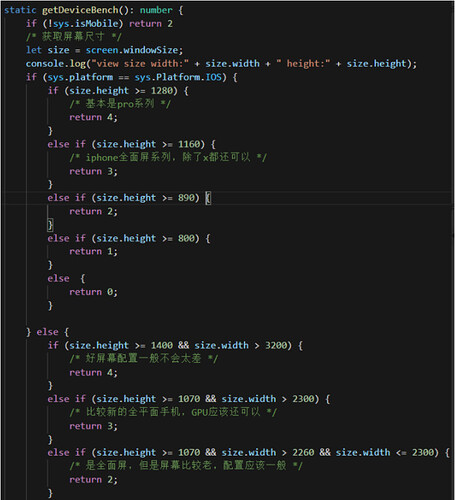455x500 pixels.
Task: Click the 'return 0;' statement
Action: click(93, 292)
